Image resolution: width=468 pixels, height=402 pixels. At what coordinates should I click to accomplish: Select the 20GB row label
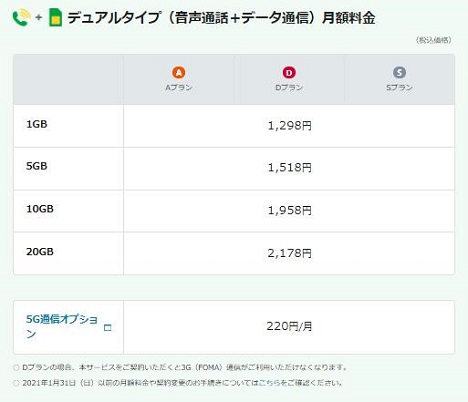(x=40, y=252)
